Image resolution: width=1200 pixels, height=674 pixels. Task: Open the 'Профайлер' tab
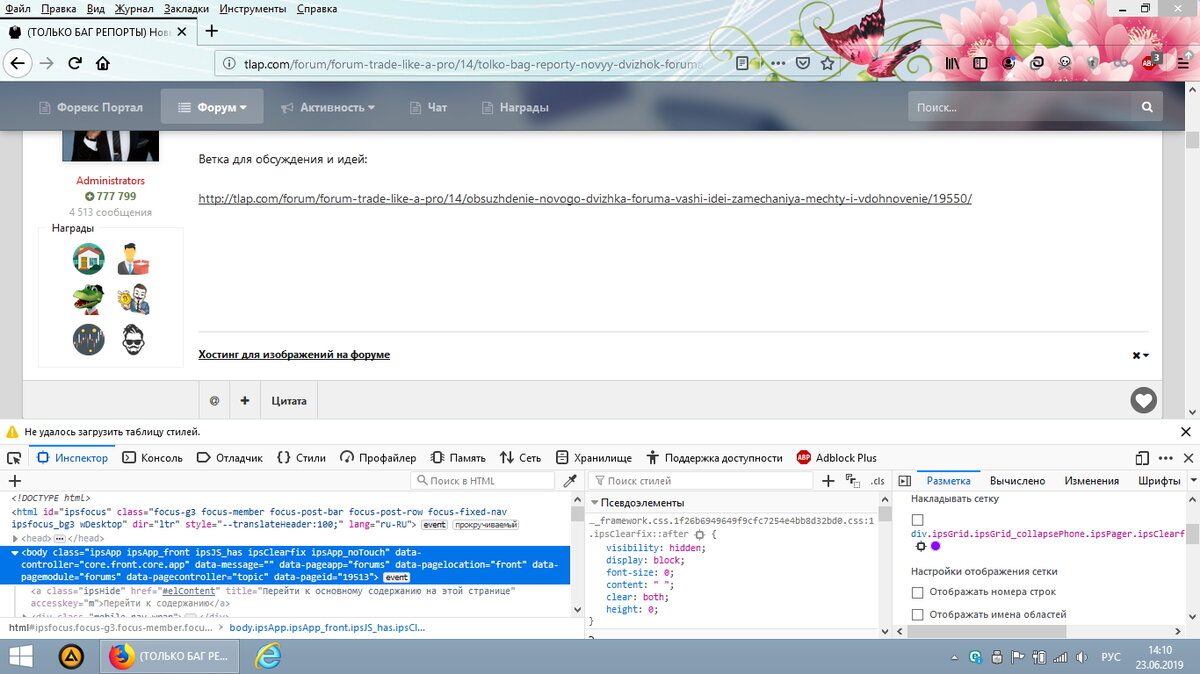(378, 458)
